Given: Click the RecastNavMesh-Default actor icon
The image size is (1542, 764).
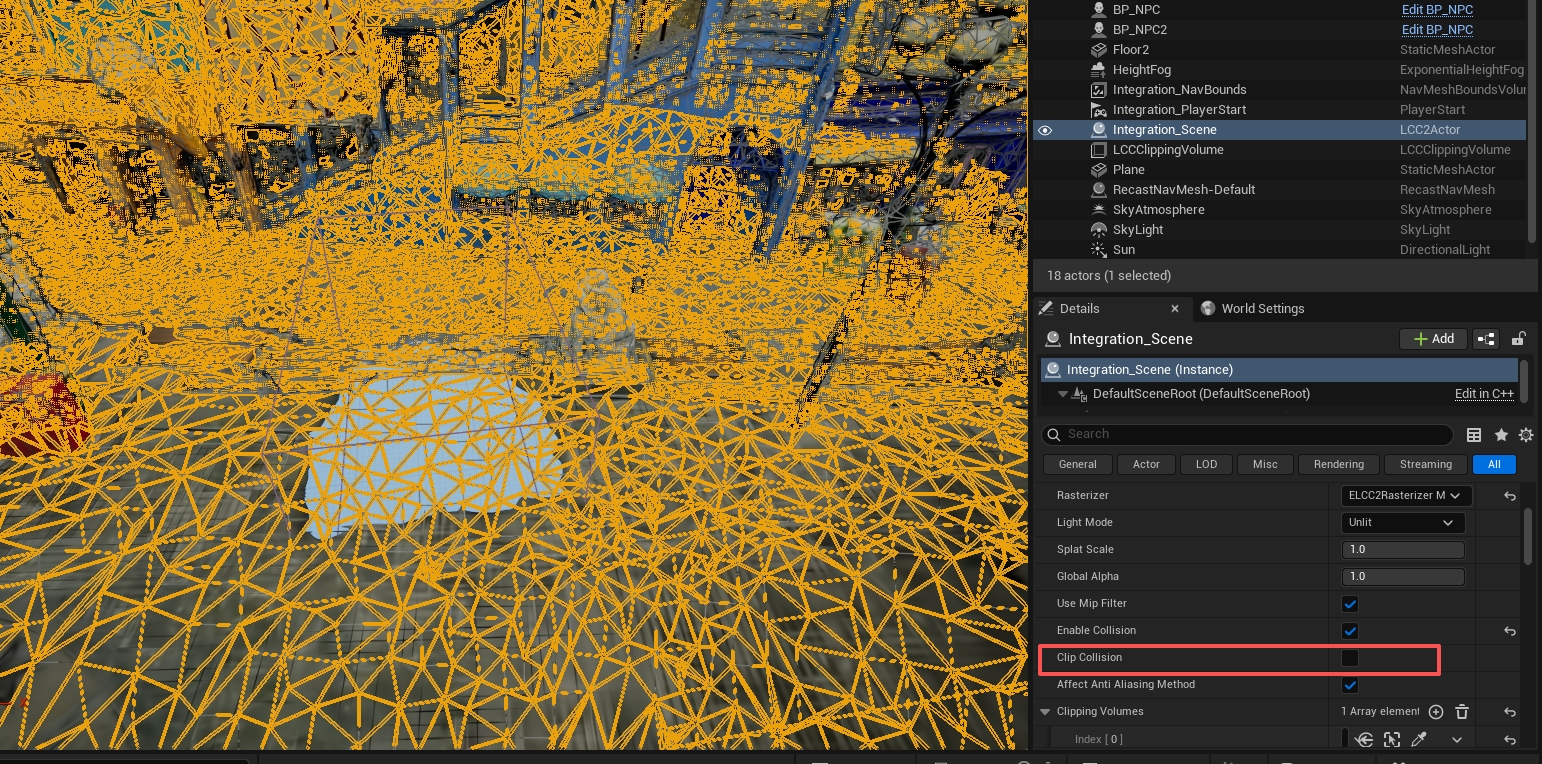Looking at the screenshot, I should [x=1098, y=190].
